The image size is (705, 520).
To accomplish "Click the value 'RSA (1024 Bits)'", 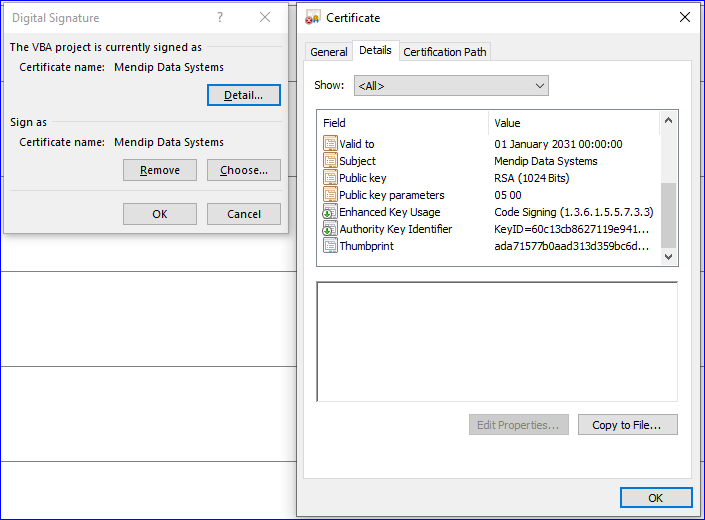I will coord(531,178).
